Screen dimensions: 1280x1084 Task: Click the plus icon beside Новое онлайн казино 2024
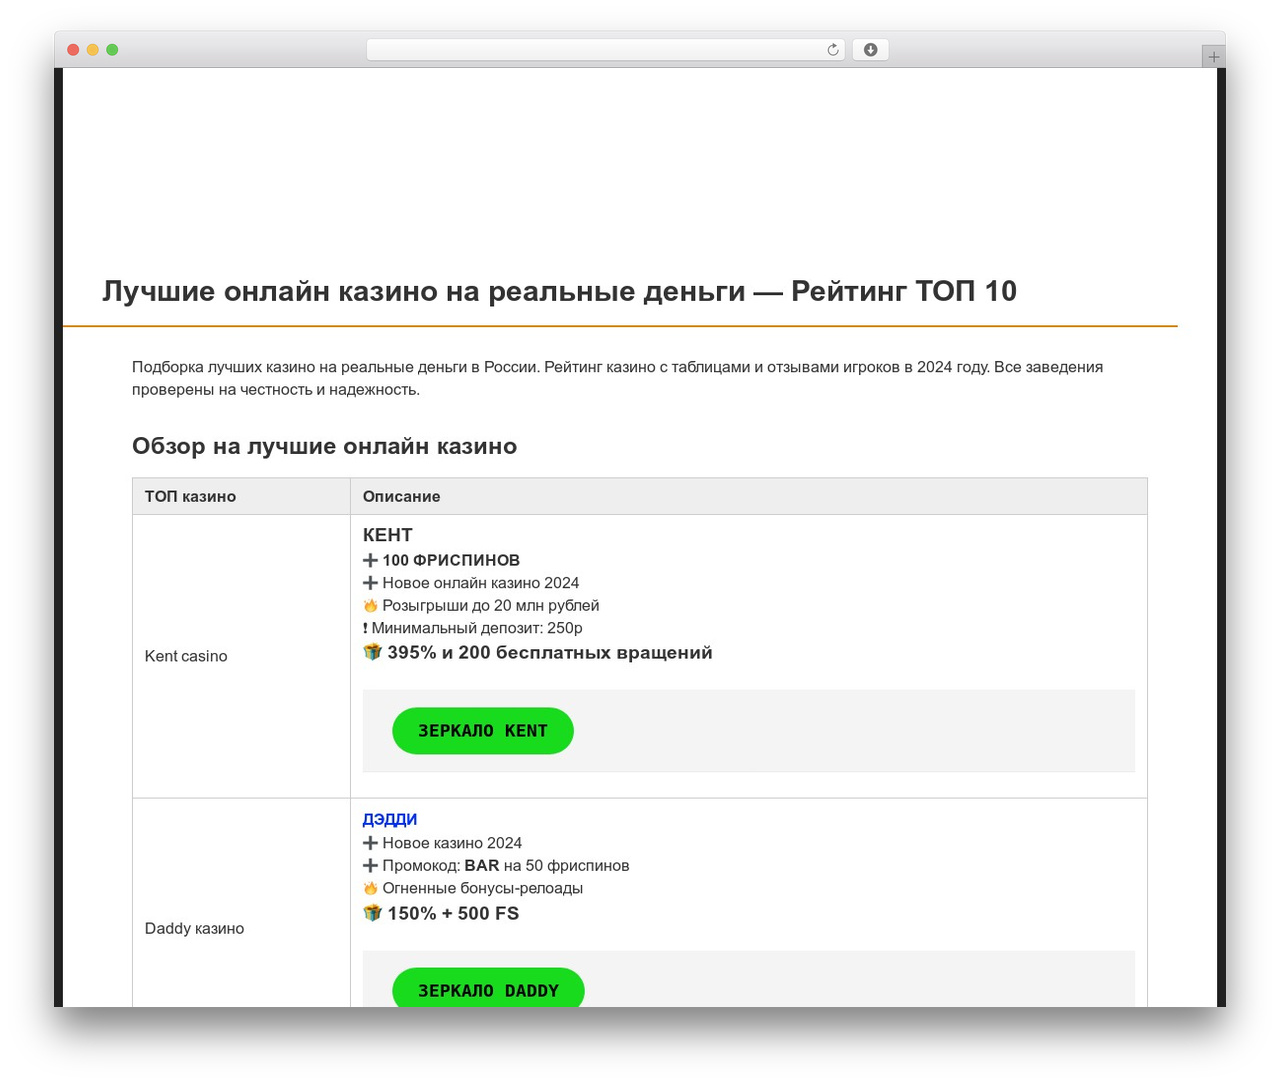click(370, 583)
